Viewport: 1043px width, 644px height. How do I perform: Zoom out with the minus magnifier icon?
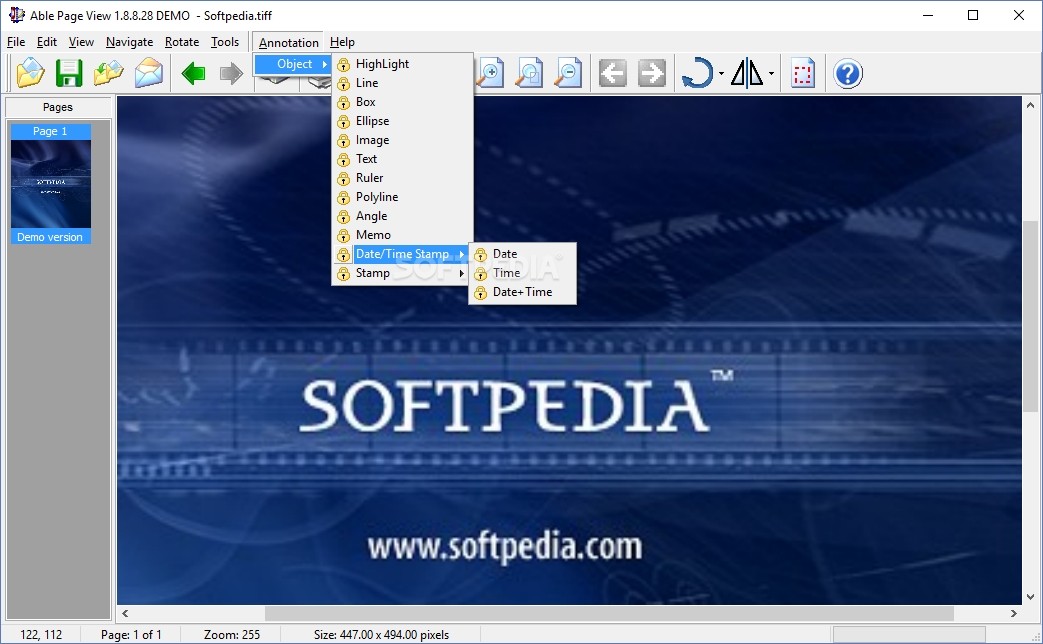[x=568, y=73]
